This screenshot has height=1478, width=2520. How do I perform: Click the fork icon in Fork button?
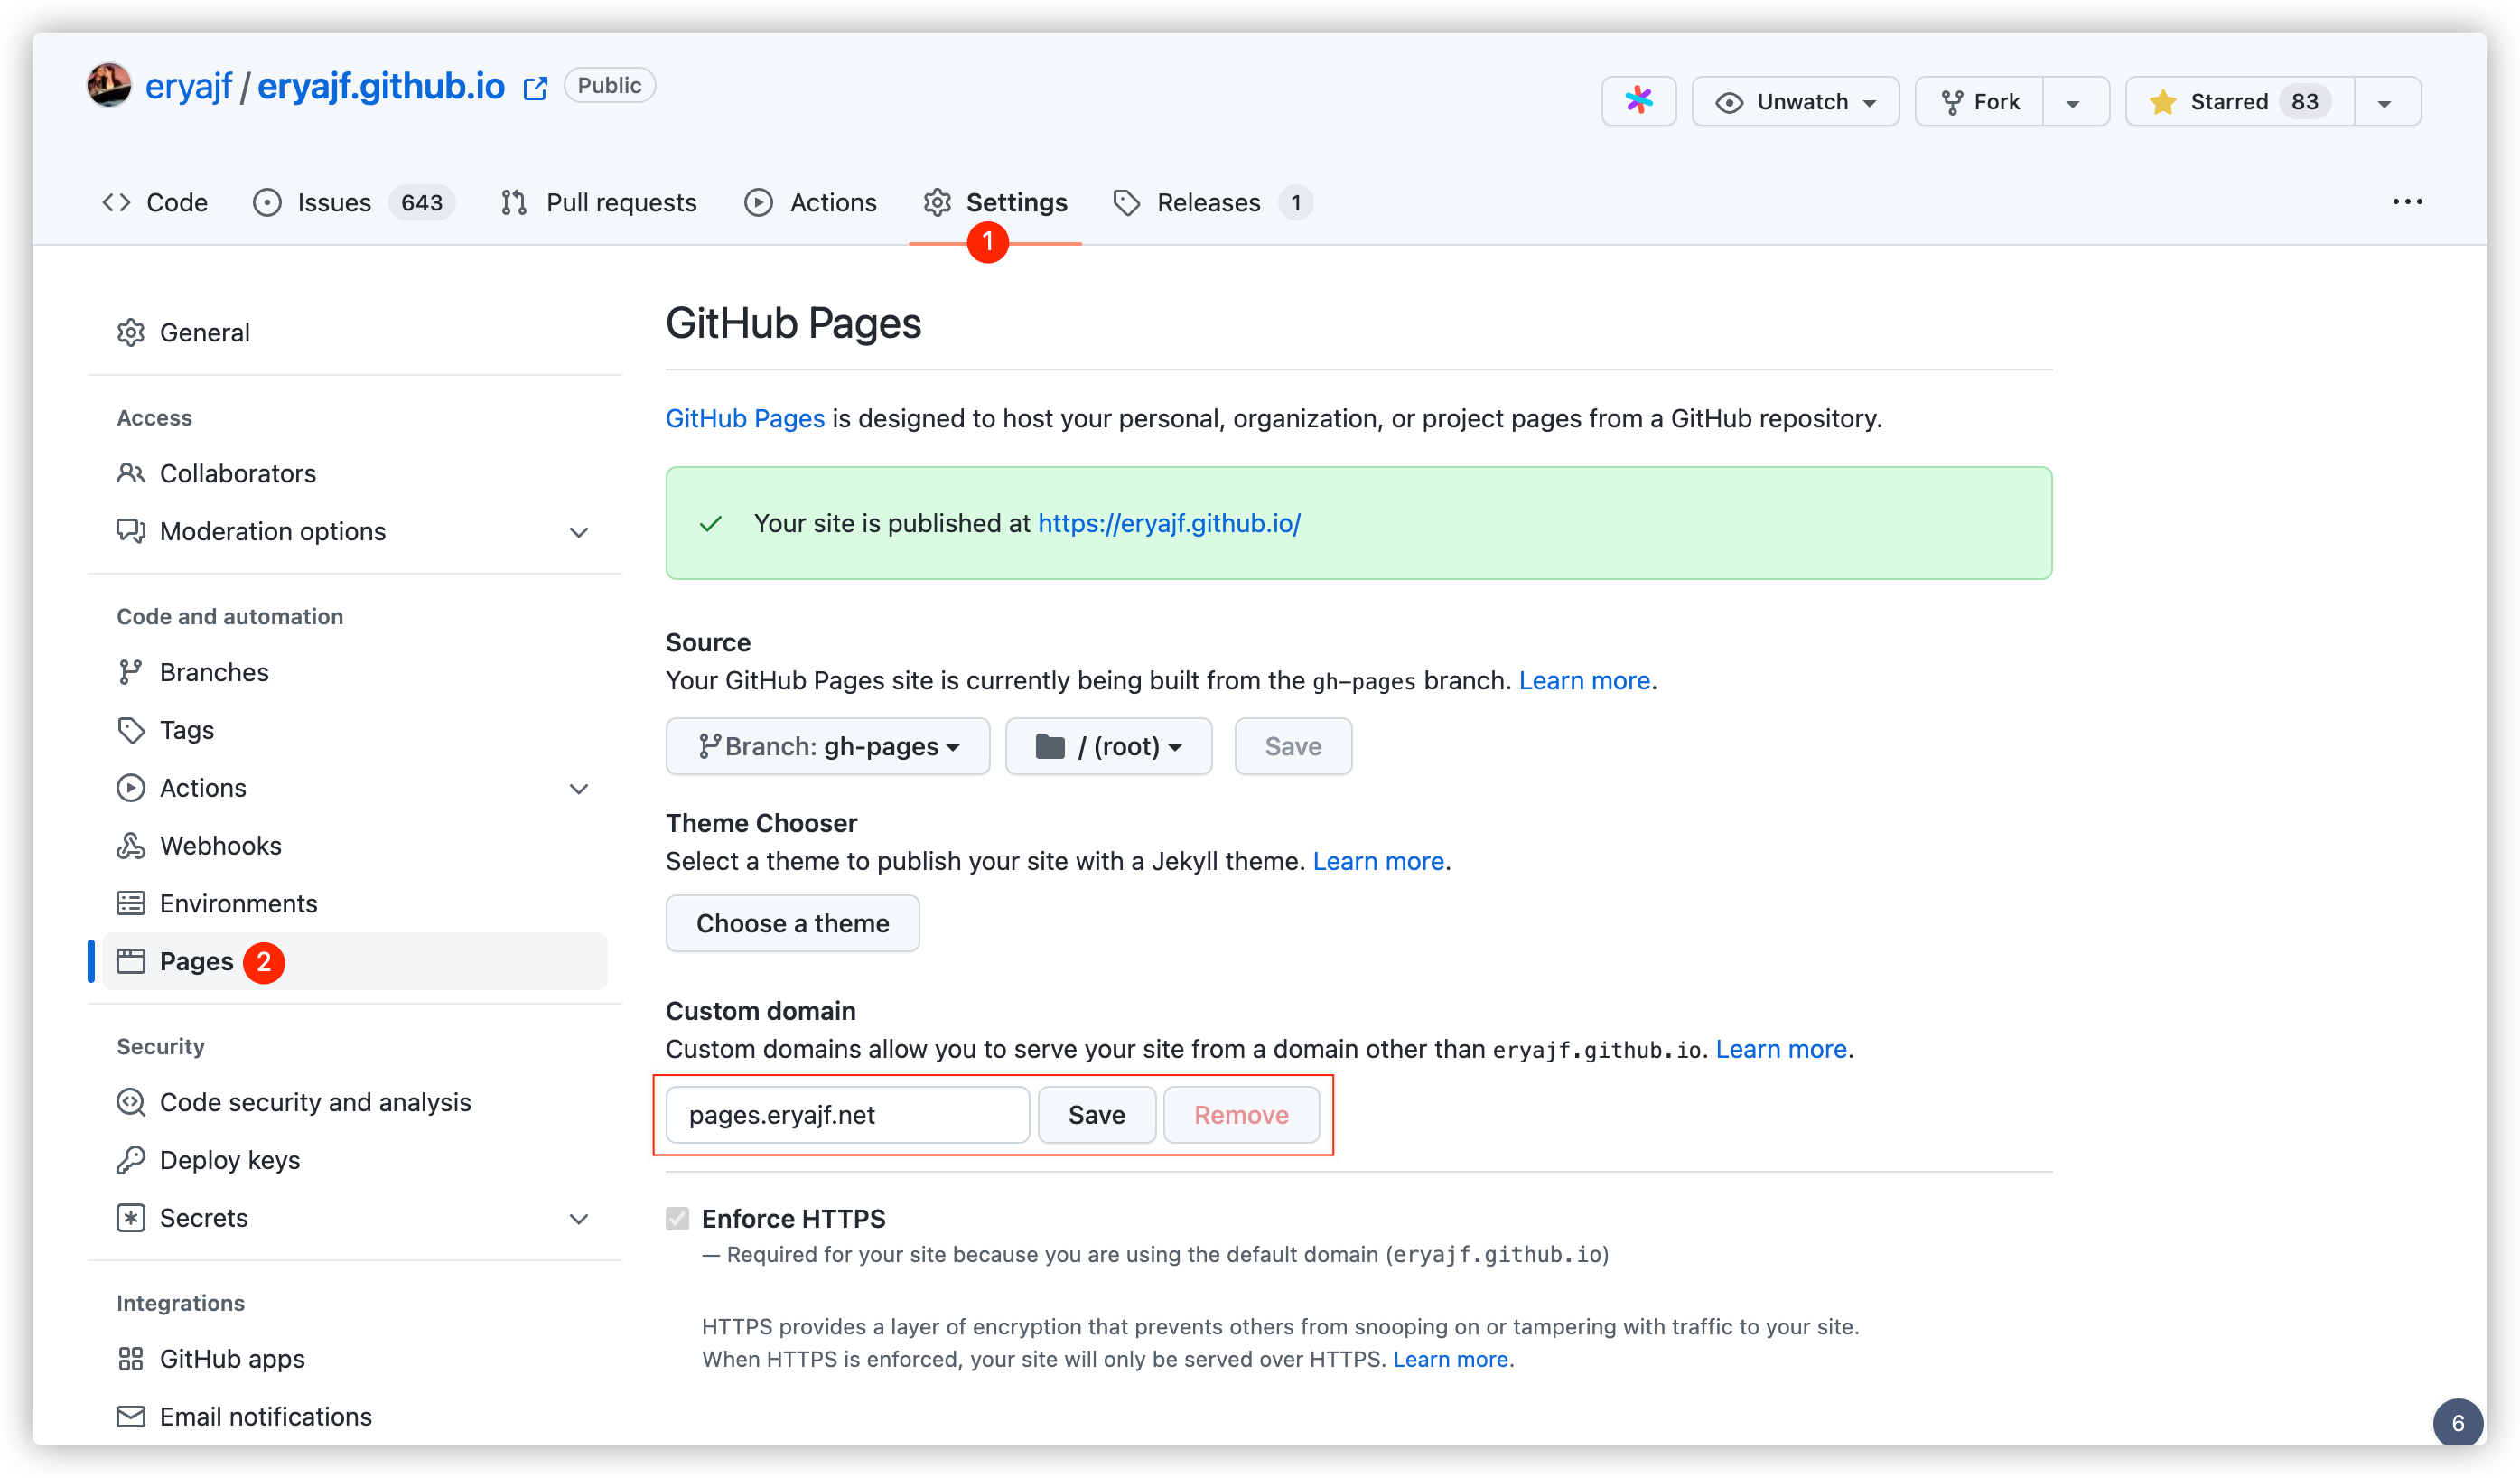coord(1951,102)
